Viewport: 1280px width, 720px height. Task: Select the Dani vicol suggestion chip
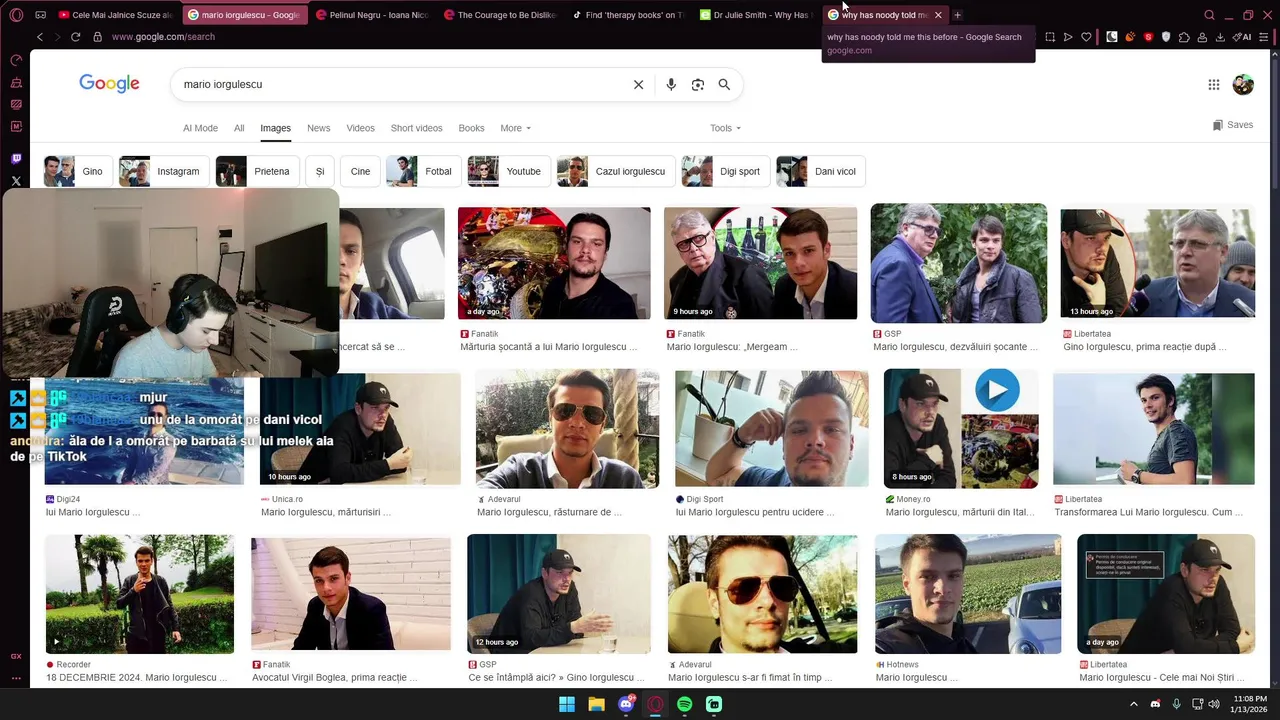click(x=820, y=171)
